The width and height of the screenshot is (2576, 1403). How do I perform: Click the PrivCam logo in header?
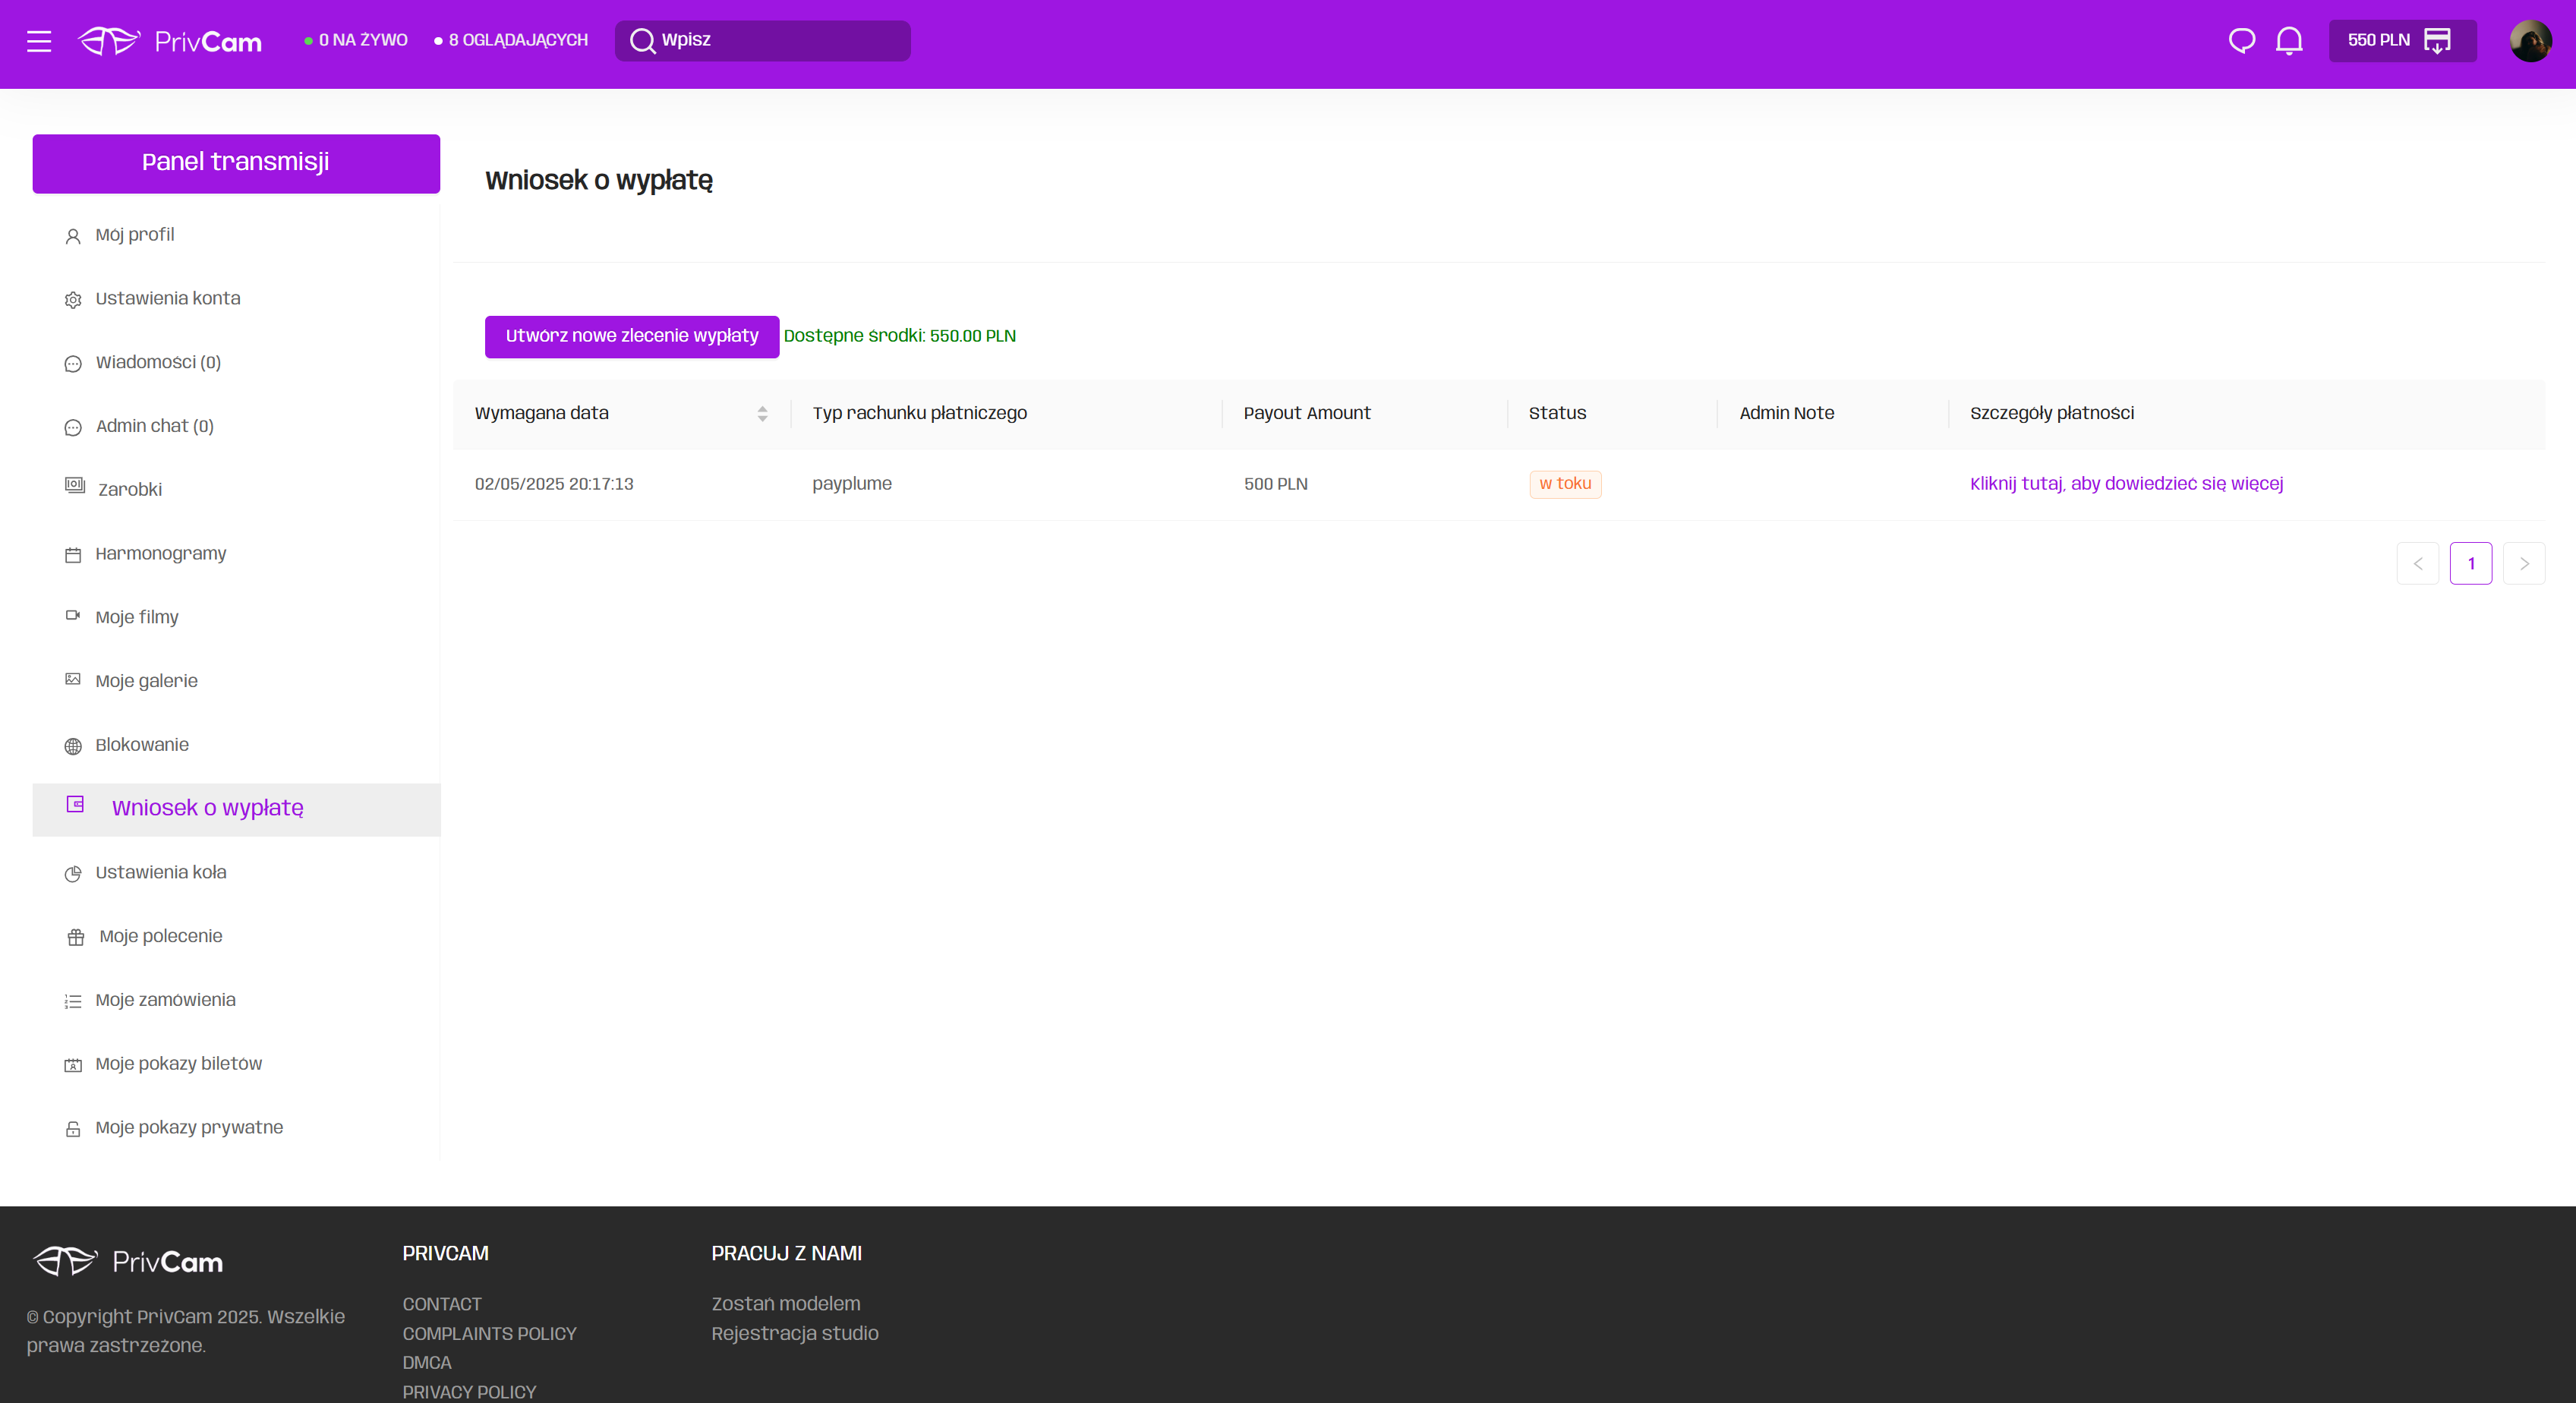point(170,41)
